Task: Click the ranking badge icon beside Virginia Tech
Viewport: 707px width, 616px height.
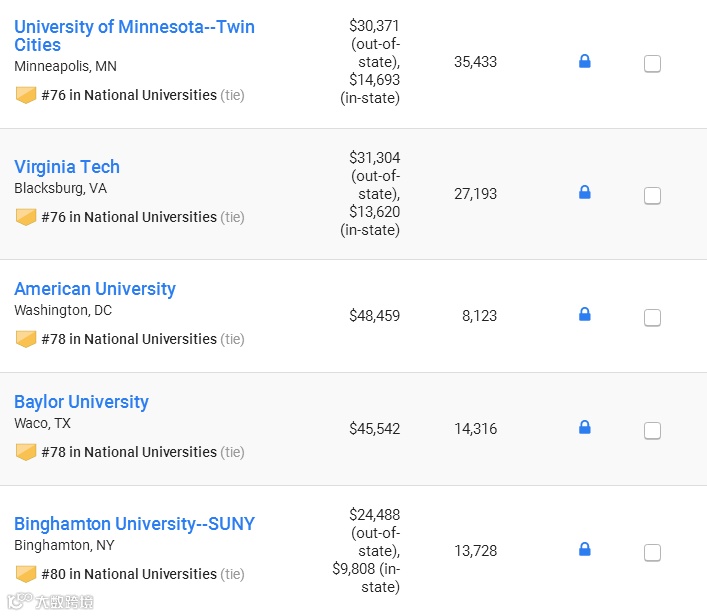Action: coord(26,217)
